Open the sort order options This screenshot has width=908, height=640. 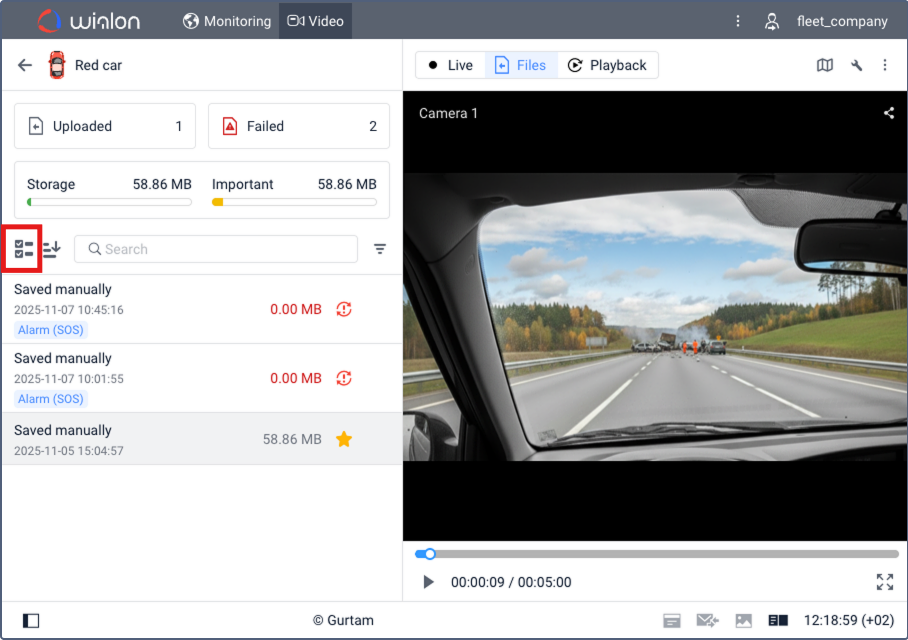pos(52,249)
